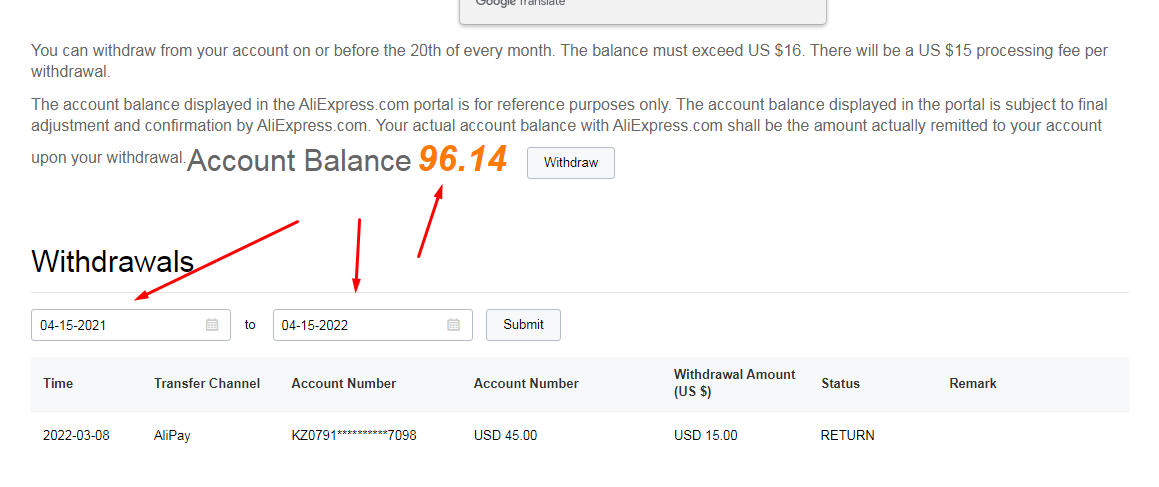The width and height of the screenshot is (1159, 487).
Task: Click the orange 96.14 account balance
Action: pyautogui.click(x=462, y=160)
